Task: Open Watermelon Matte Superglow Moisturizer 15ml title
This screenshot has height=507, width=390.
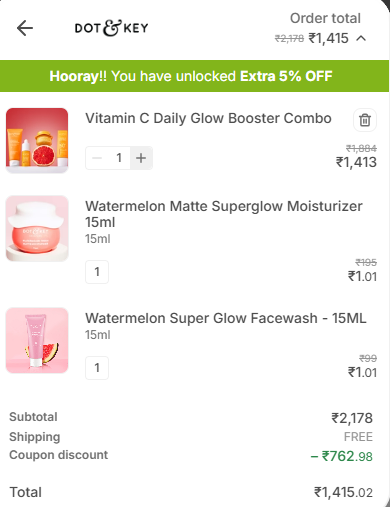Action: (224, 214)
